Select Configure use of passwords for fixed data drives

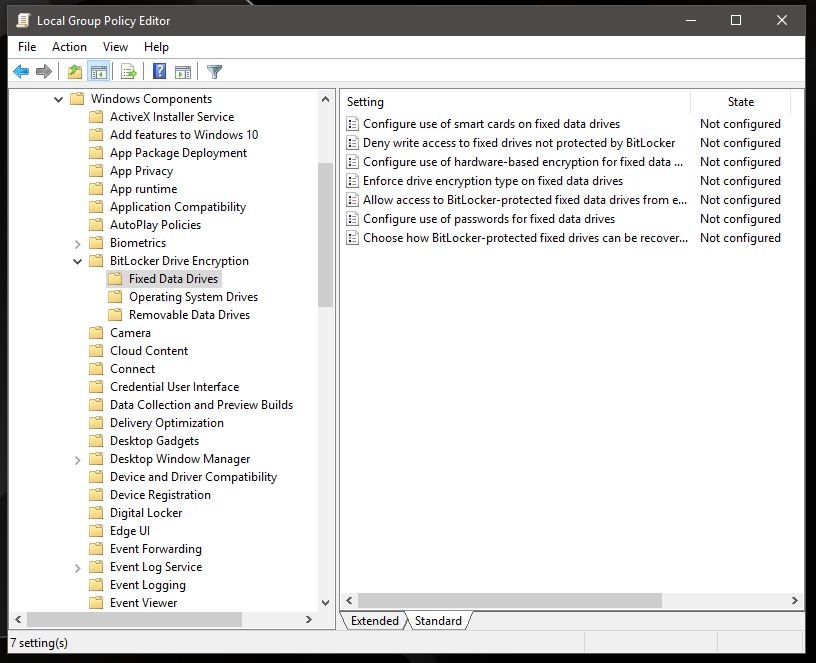488,219
